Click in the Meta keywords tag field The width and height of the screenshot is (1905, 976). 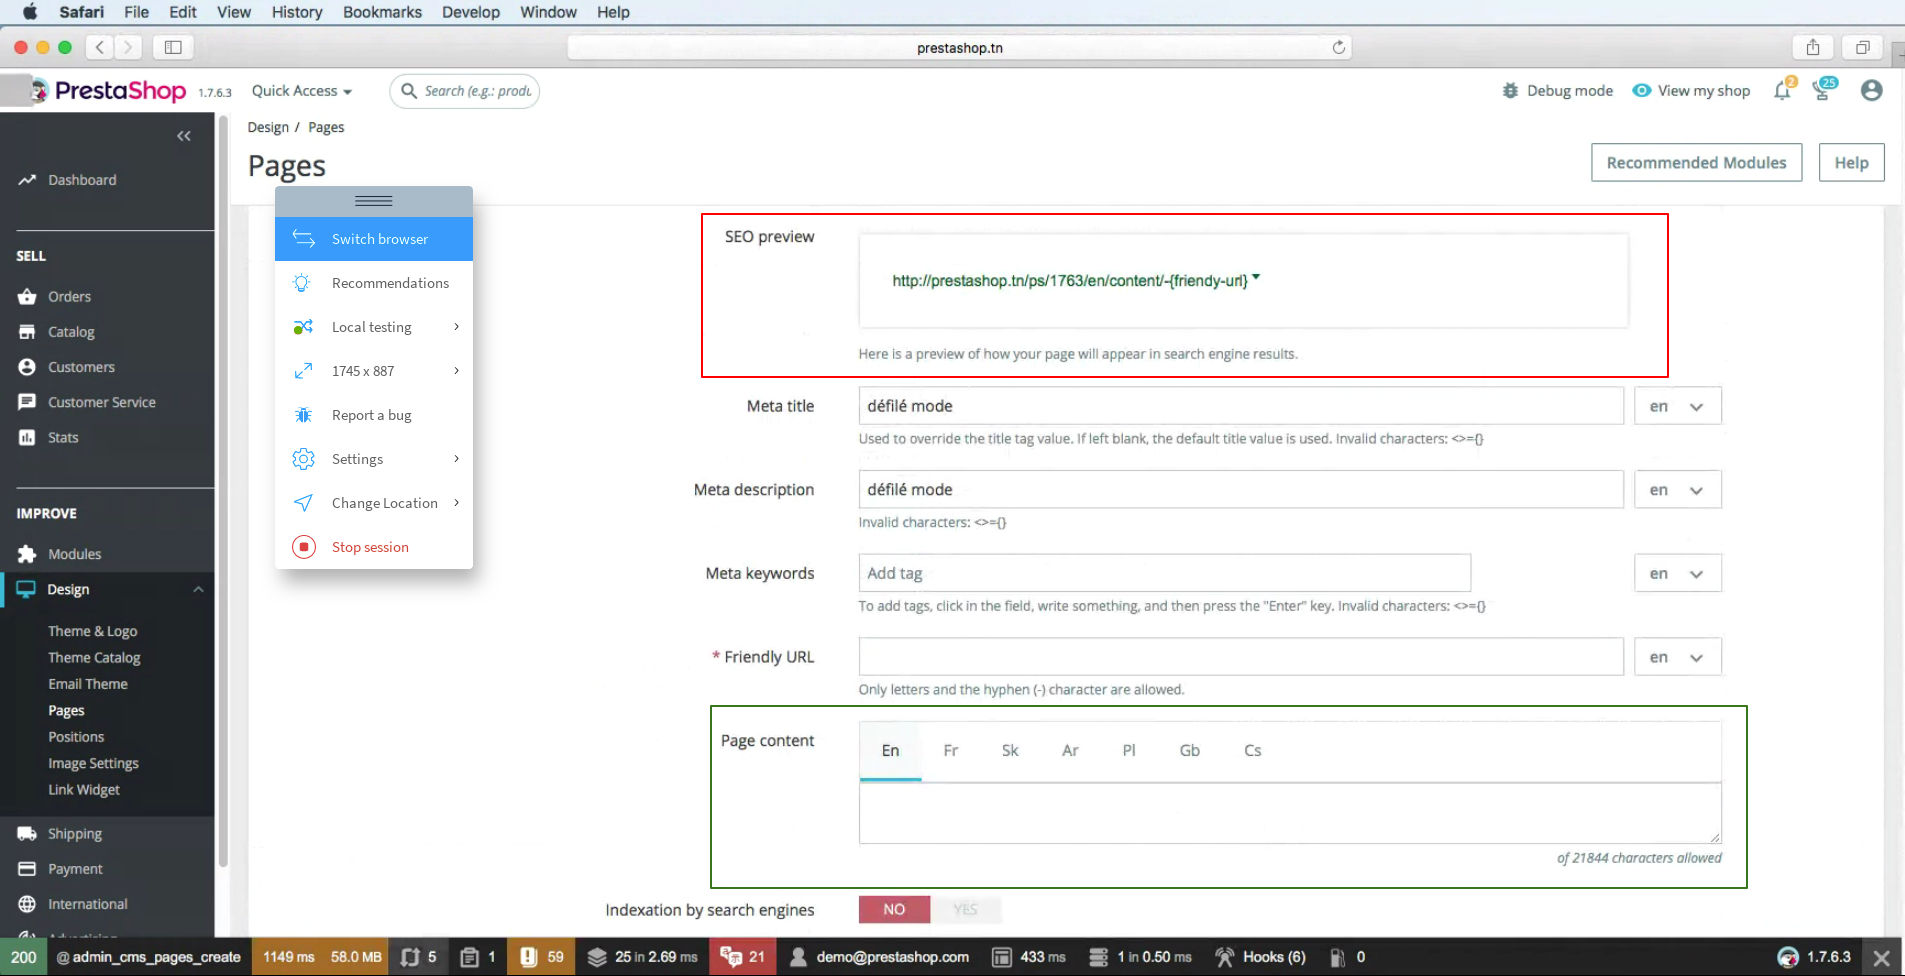1164,573
